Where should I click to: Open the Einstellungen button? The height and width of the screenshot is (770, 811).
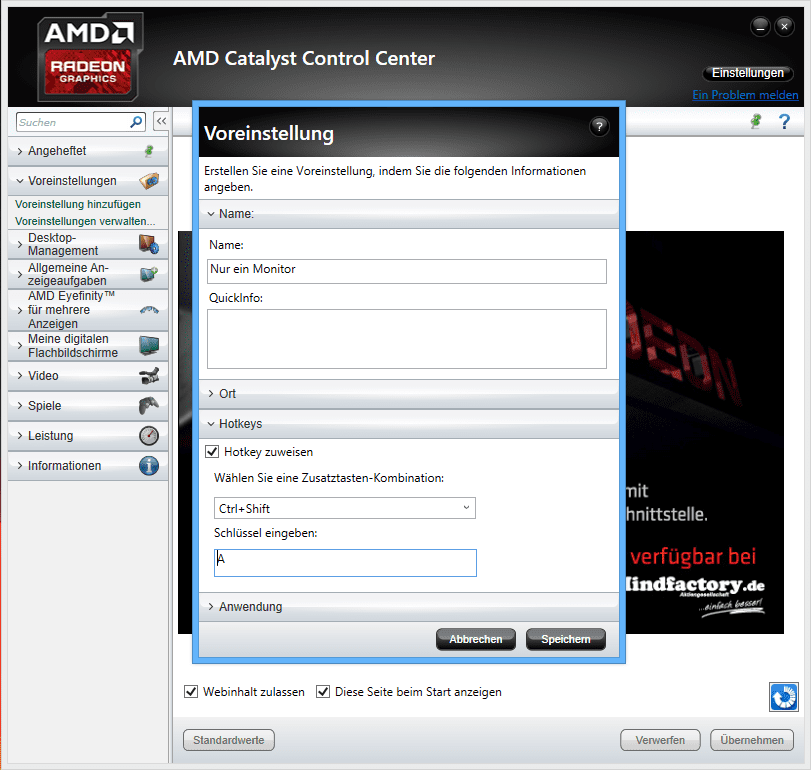coord(747,73)
